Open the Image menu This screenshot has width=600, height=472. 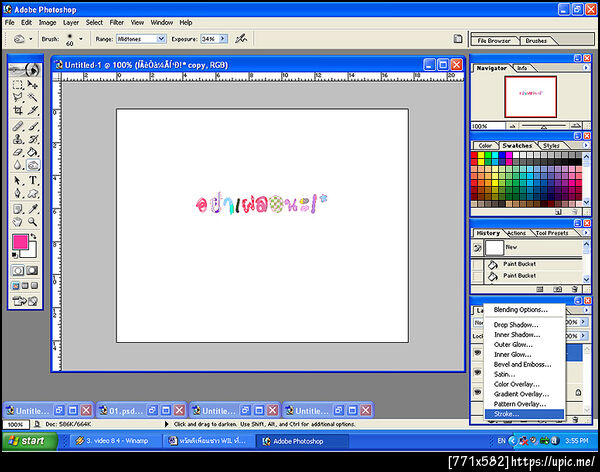pos(47,23)
